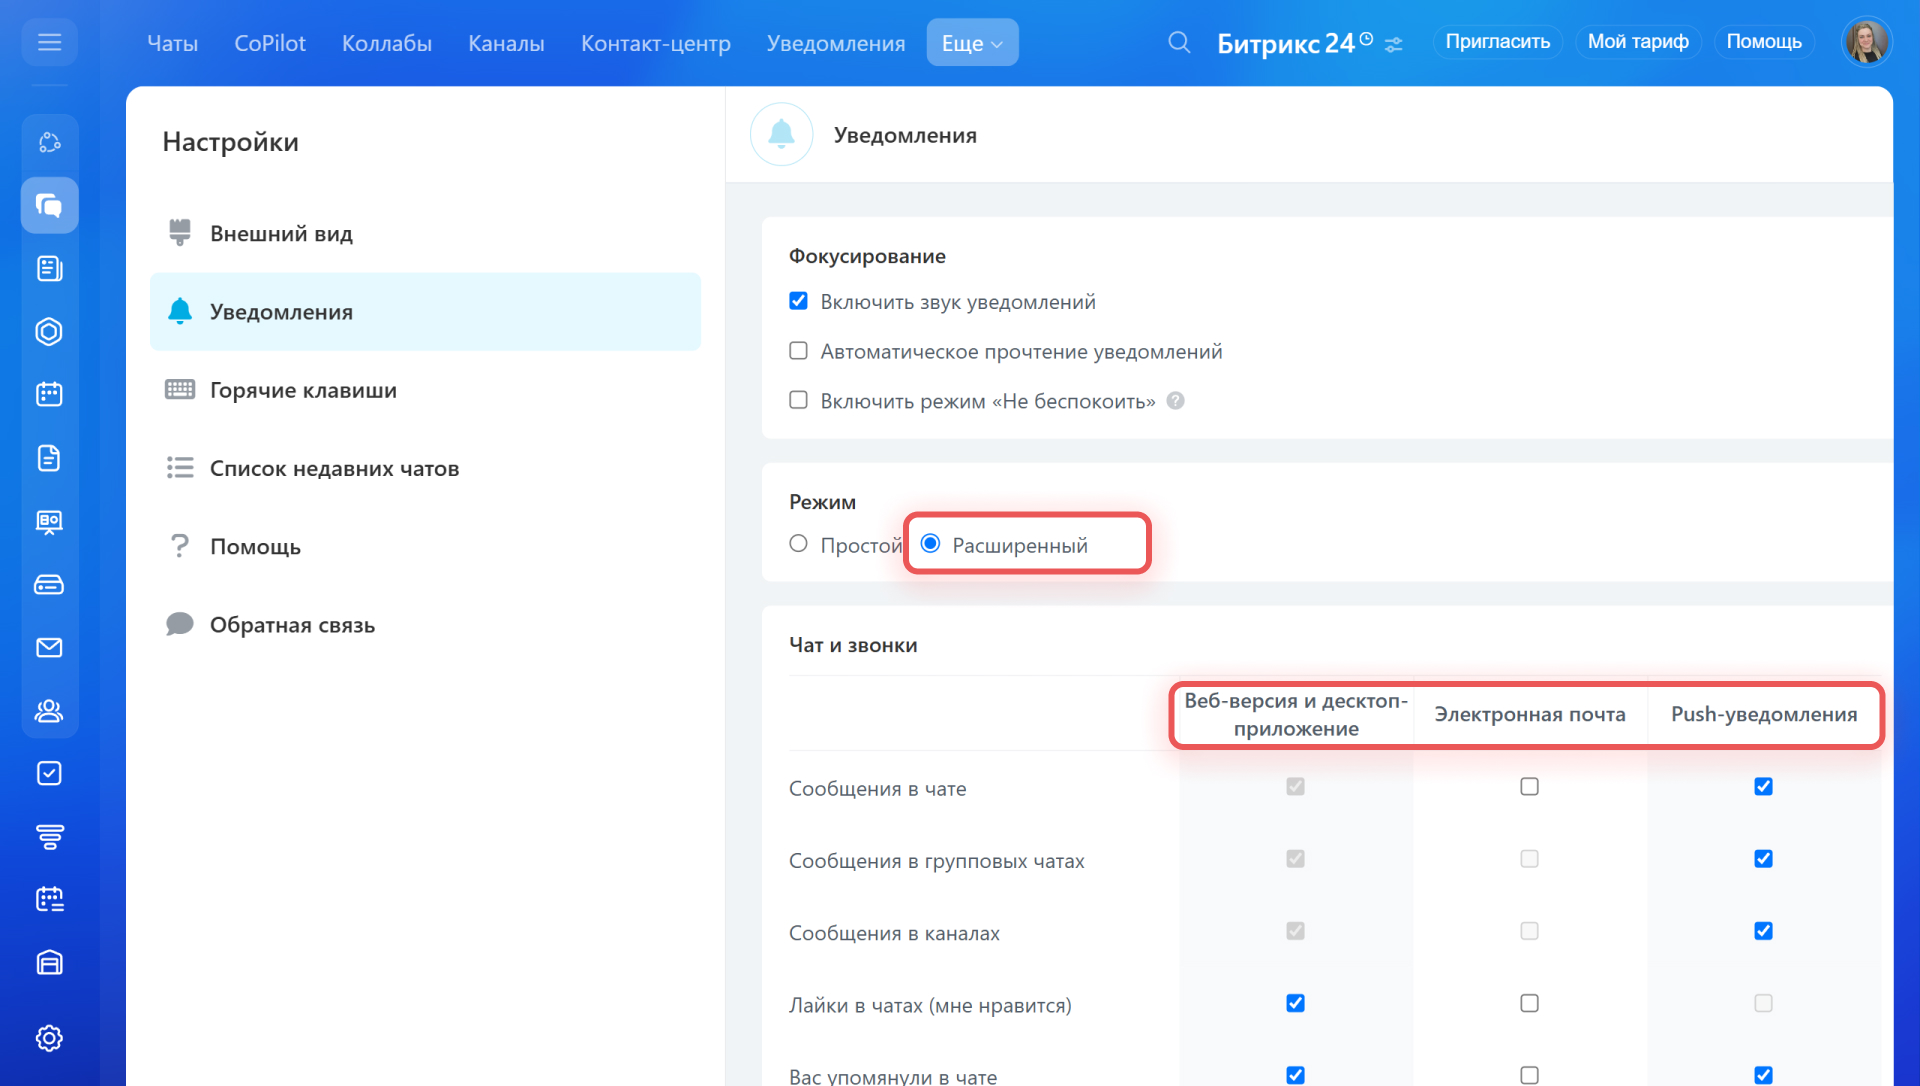Open the user profile avatar

pyautogui.click(x=1866, y=42)
